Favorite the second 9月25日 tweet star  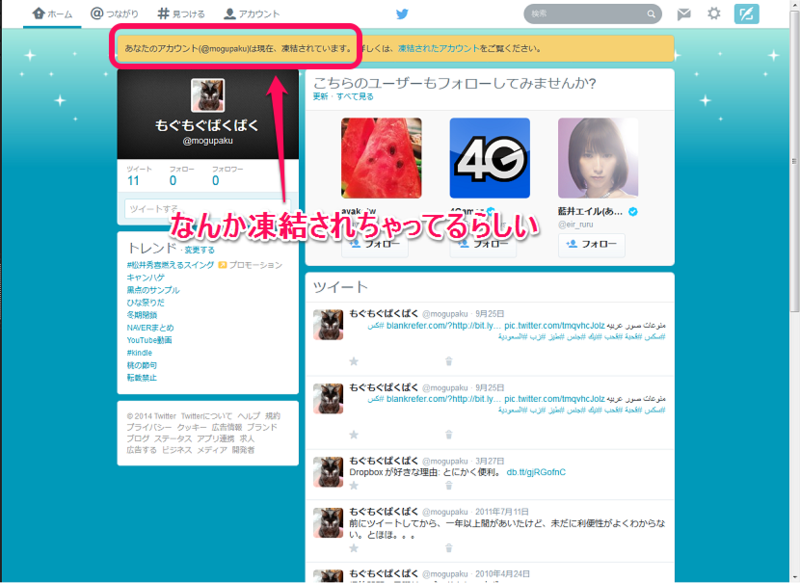pyautogui.click(x=354, y=435)
